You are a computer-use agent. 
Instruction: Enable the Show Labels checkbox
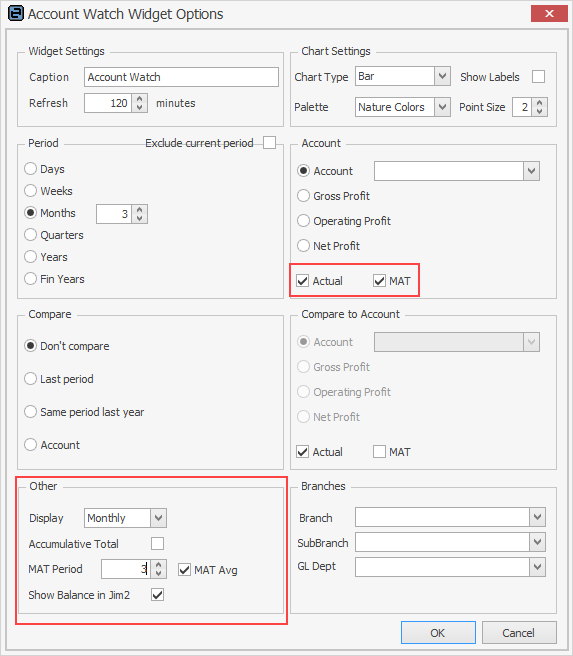pyautogui.click(x=538, y=77)
